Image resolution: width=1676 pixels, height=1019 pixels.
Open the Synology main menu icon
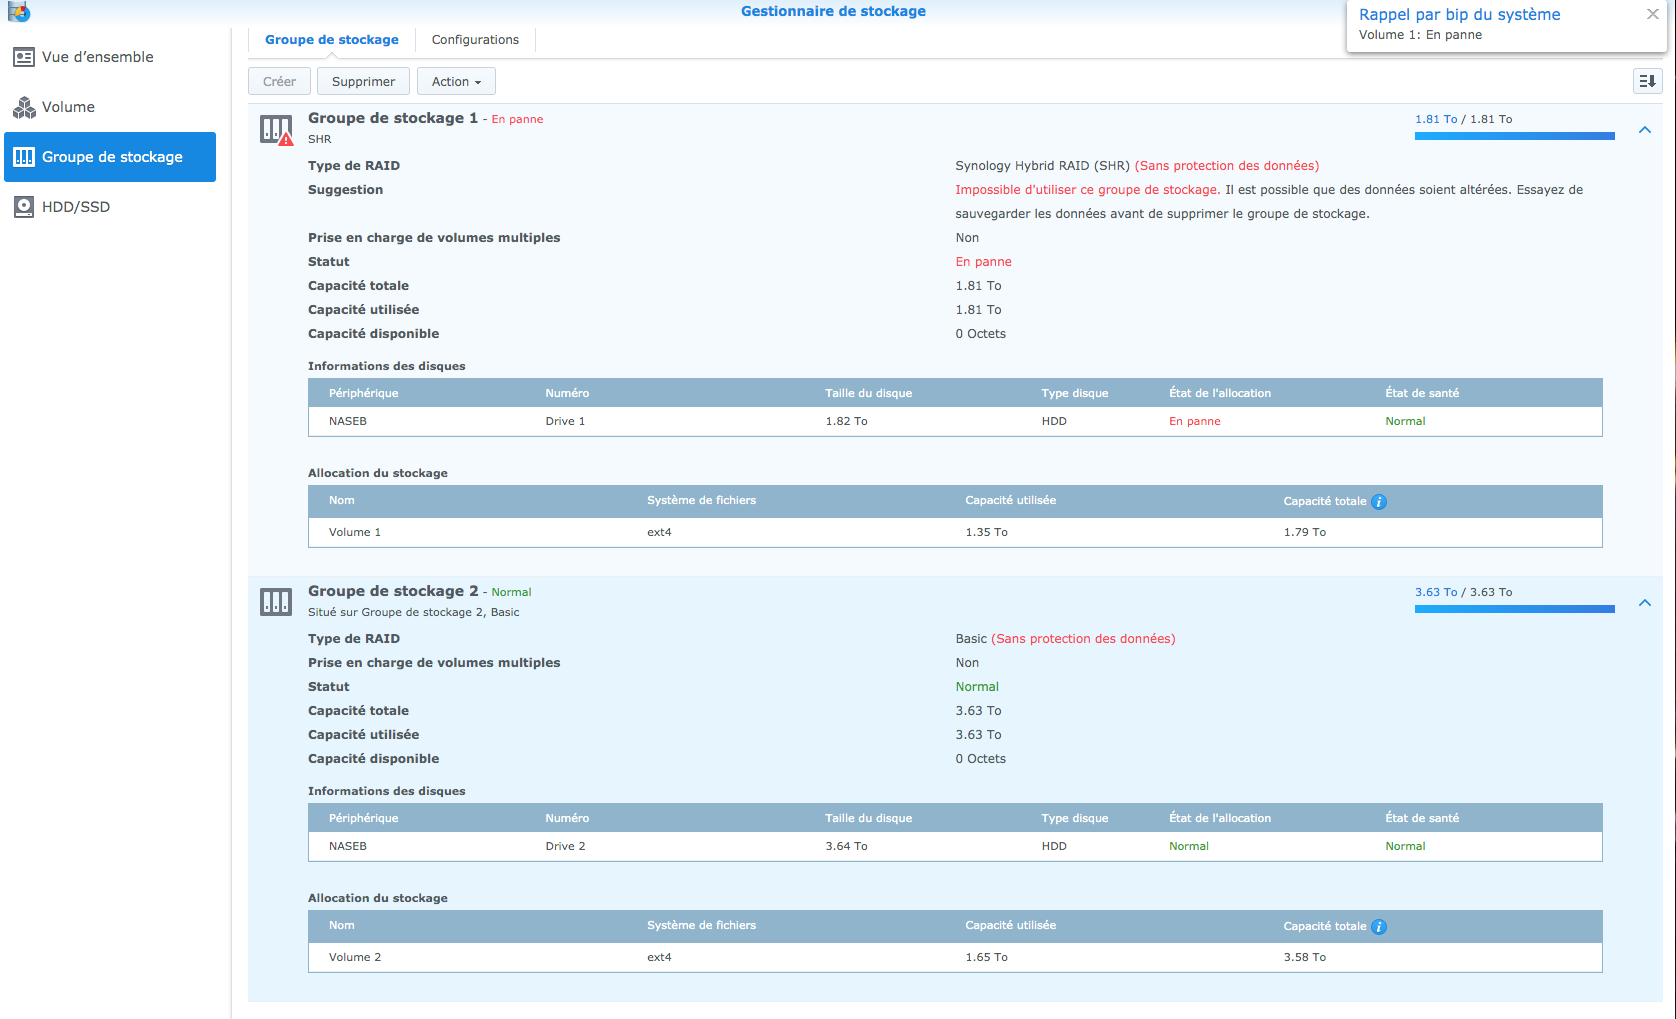pos(19,12)
